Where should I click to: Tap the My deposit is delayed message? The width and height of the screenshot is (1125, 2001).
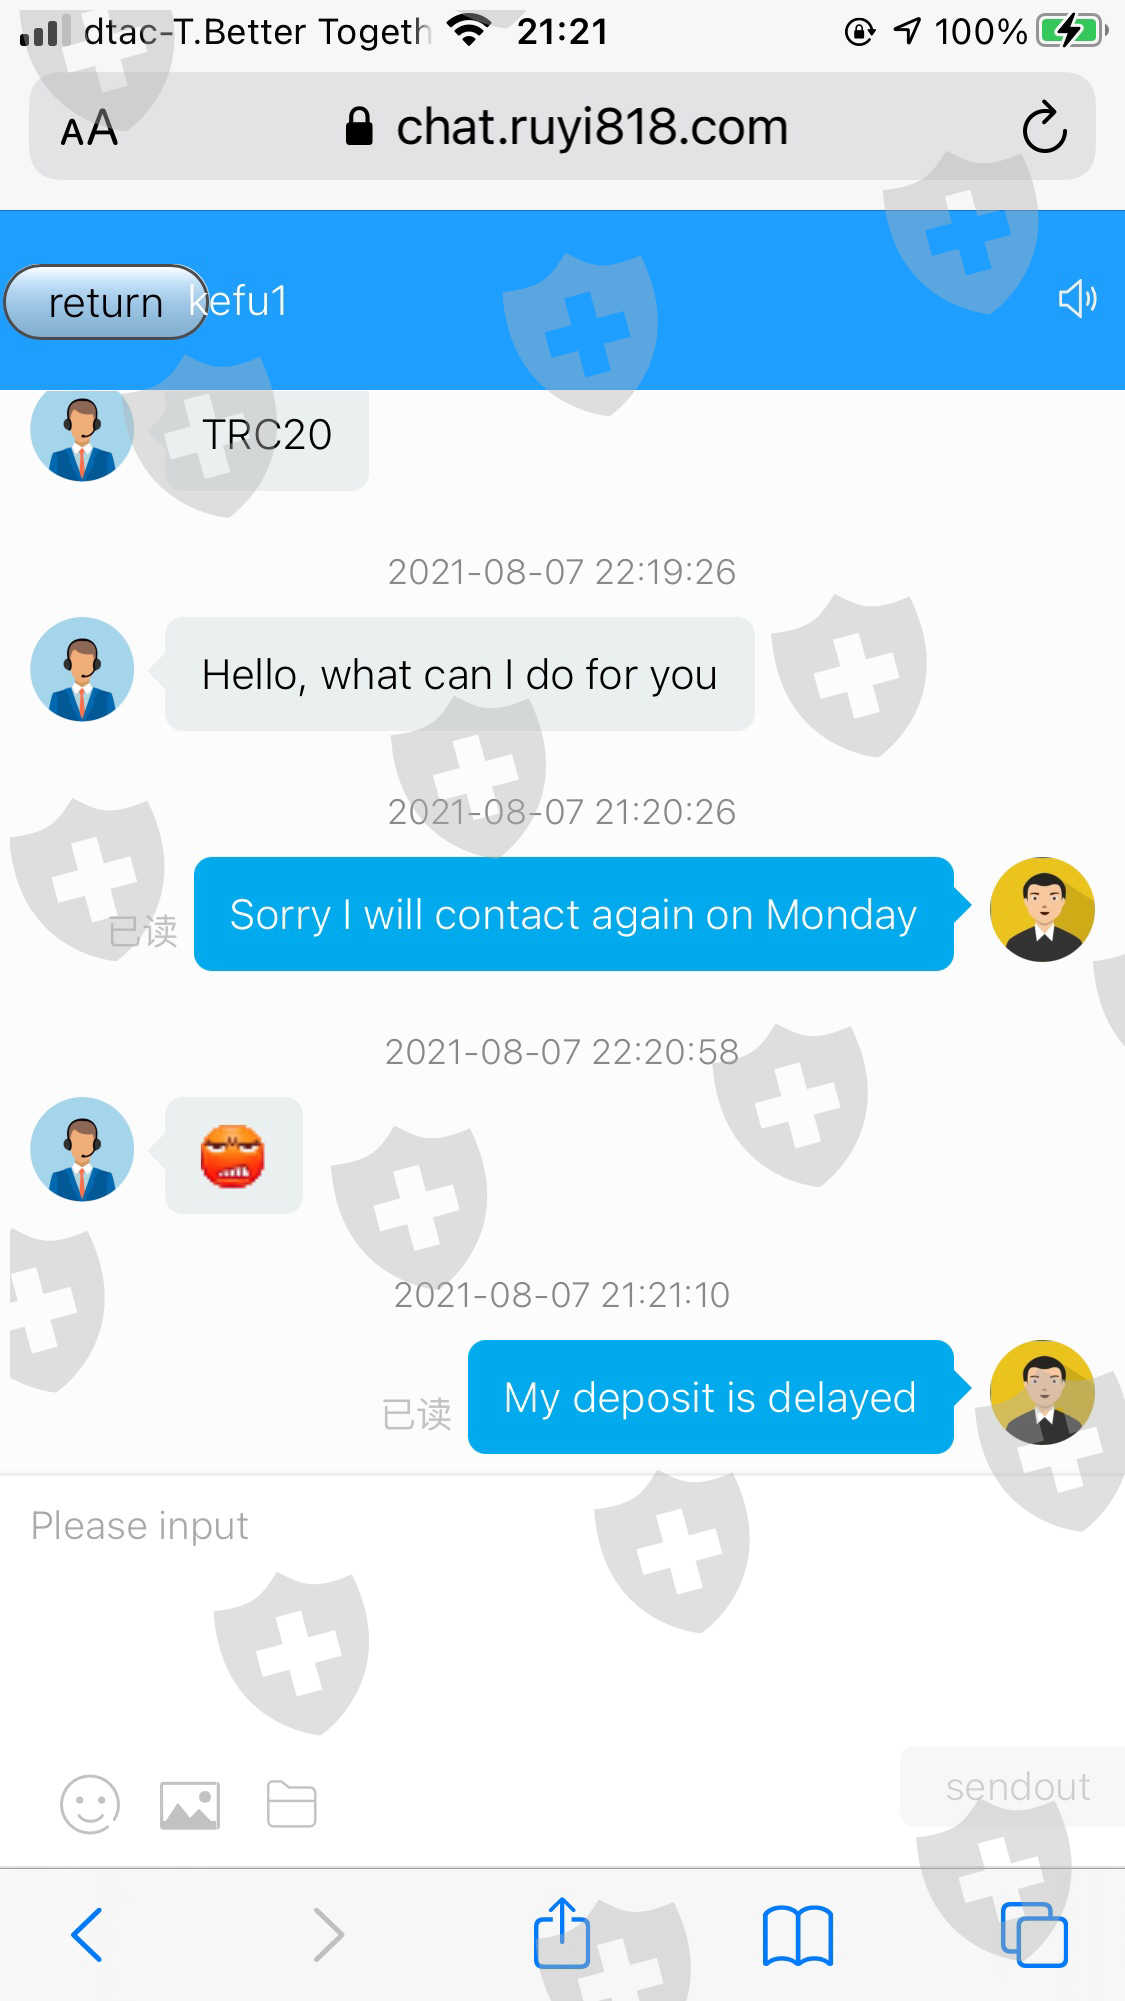[710, 1397]
